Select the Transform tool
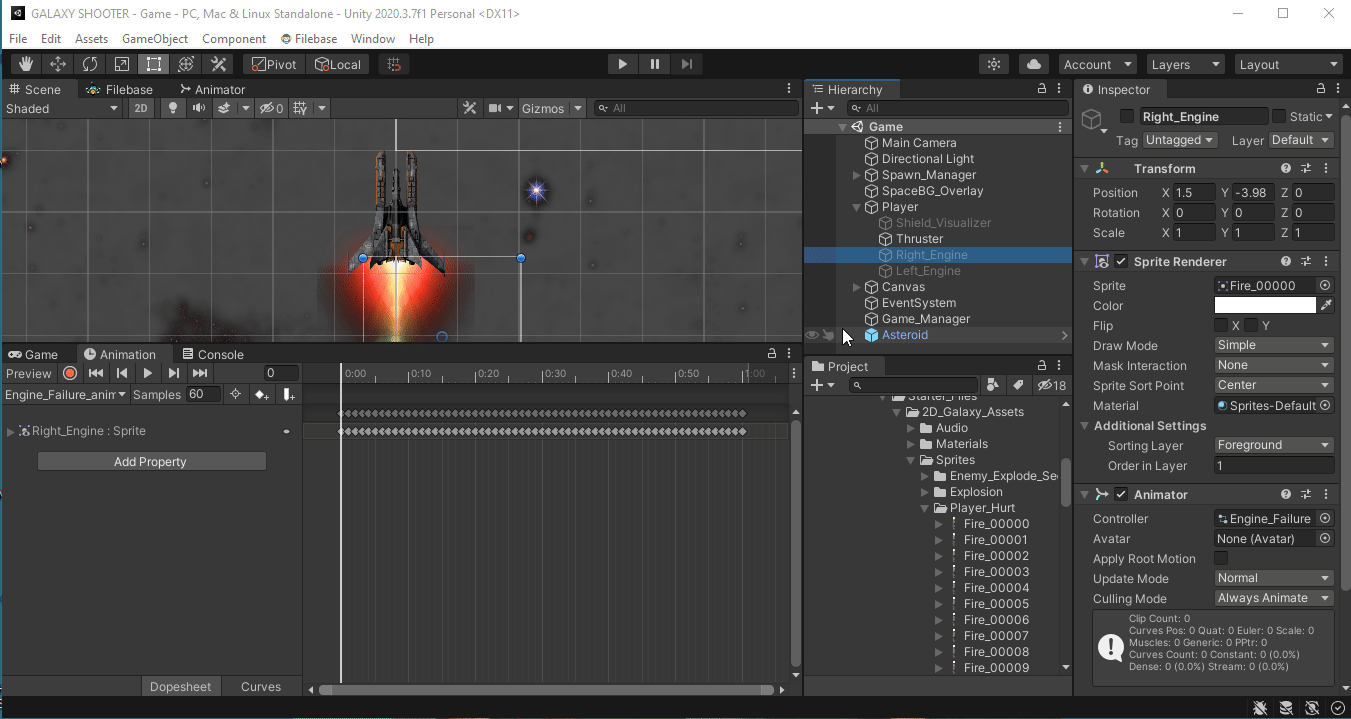 [x=186, y=64]
